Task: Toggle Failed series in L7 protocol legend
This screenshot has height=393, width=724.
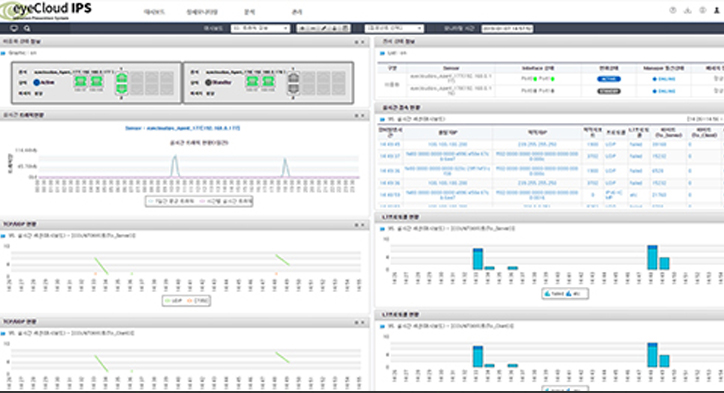Action: pos(554,294)
